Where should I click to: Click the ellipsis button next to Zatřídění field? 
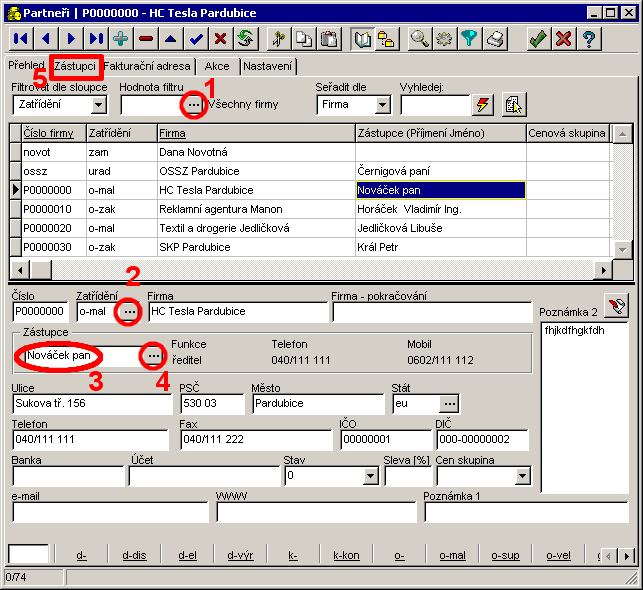pyautogui.click(x=129, y=312)
